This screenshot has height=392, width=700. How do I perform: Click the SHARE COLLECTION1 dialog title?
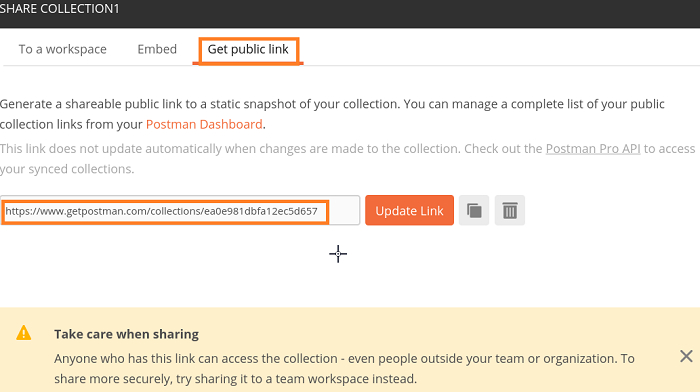[x=59, y=8]
